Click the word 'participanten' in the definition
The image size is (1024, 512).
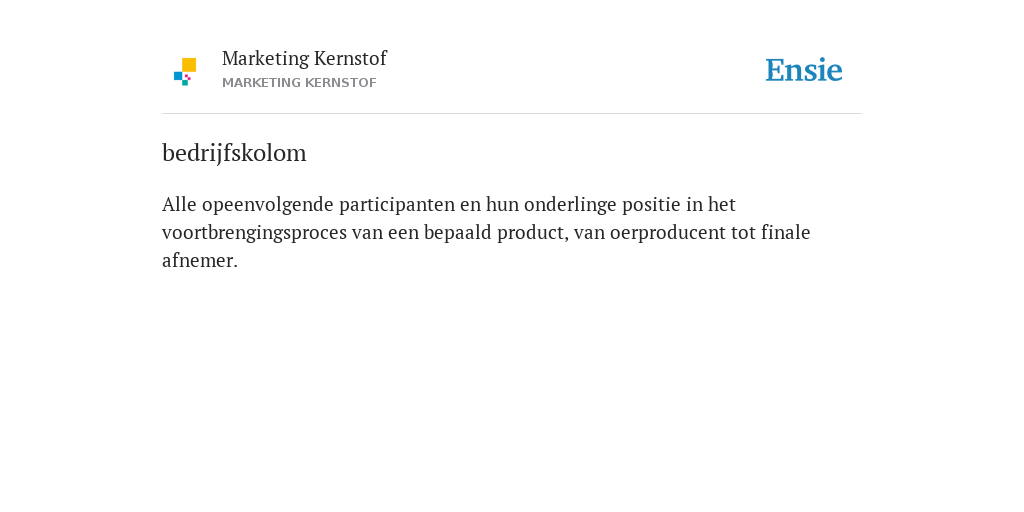click(x=396, y=205)
